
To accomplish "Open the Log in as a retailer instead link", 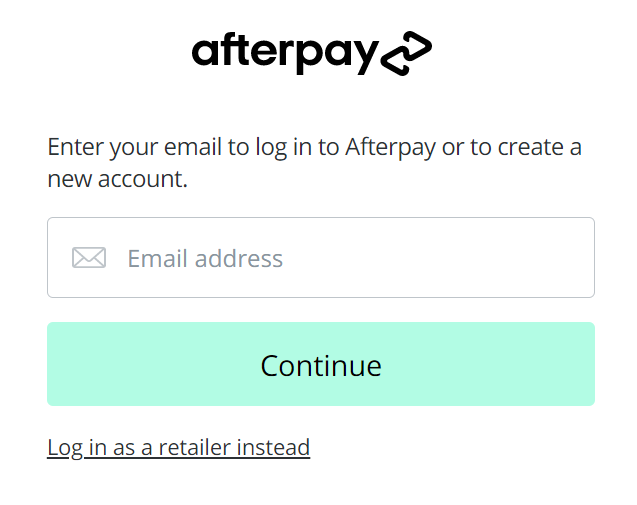I will (179, 448).
